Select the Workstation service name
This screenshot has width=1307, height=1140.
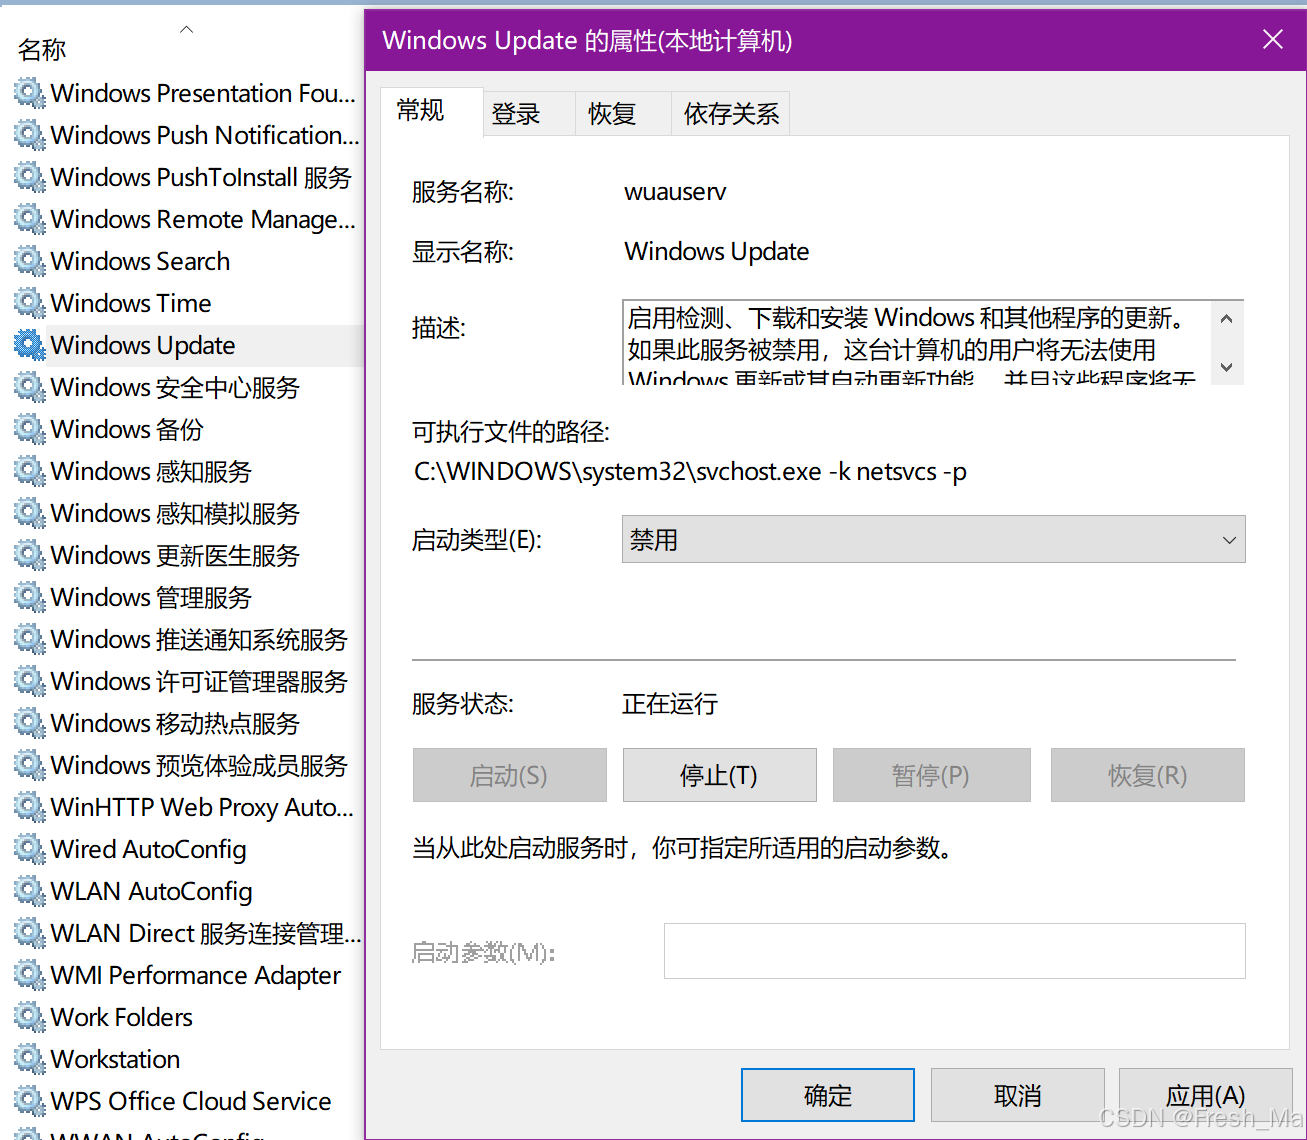(115, 1060)
